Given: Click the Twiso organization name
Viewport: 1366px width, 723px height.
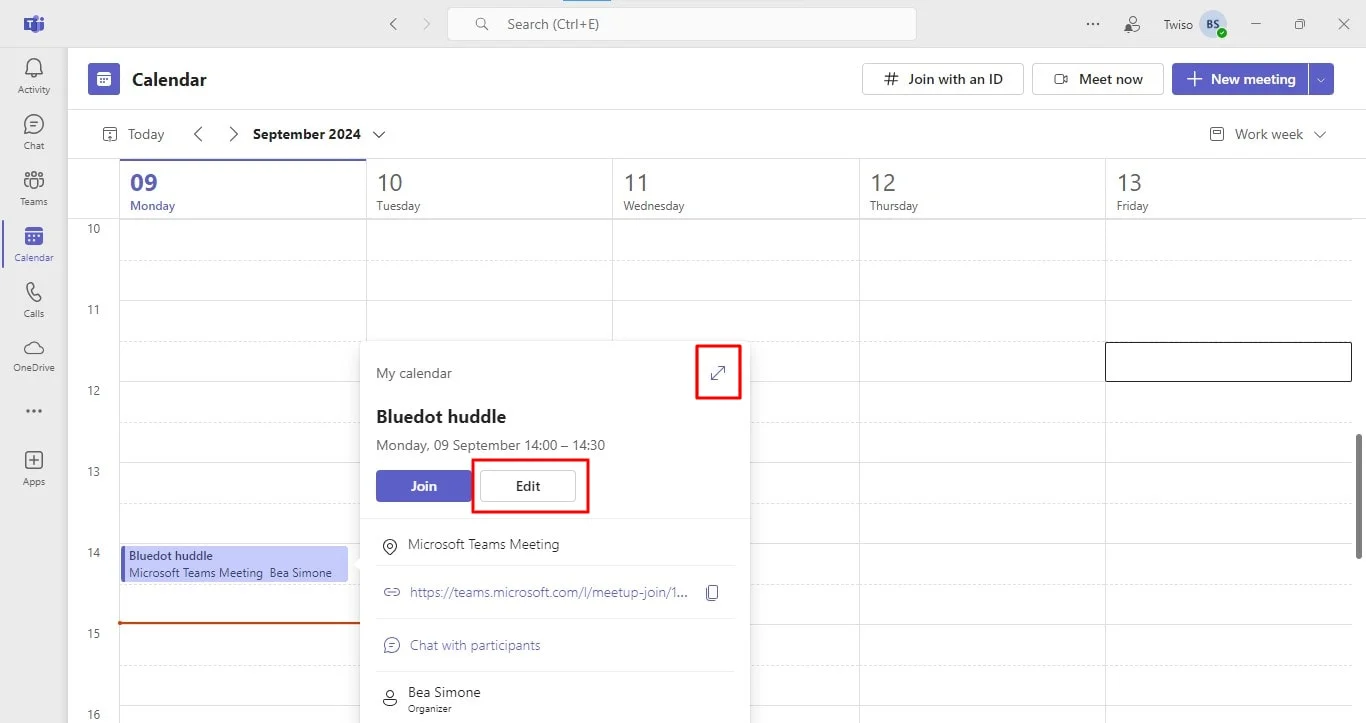Looking at the screenshot, I should coord(1178,24).
